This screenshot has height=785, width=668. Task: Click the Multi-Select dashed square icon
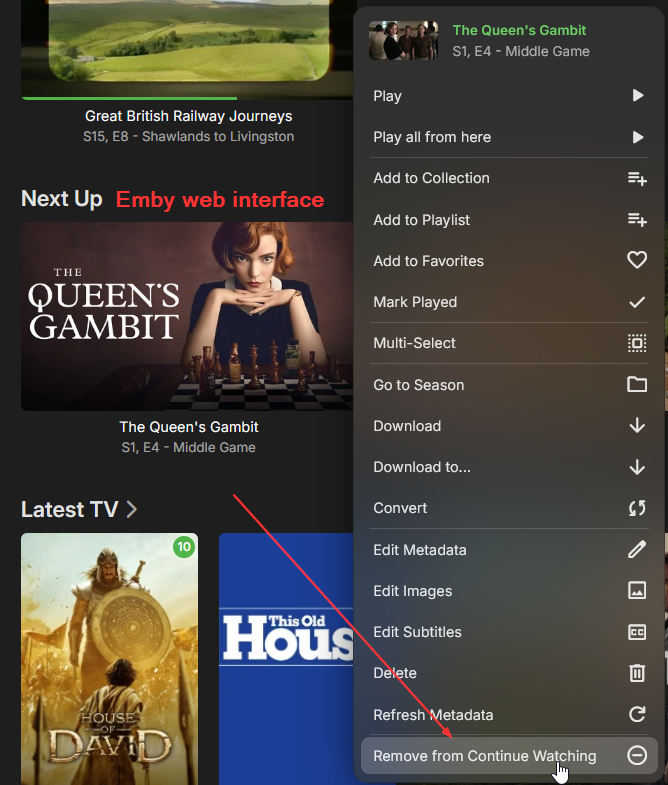[637, 343]
